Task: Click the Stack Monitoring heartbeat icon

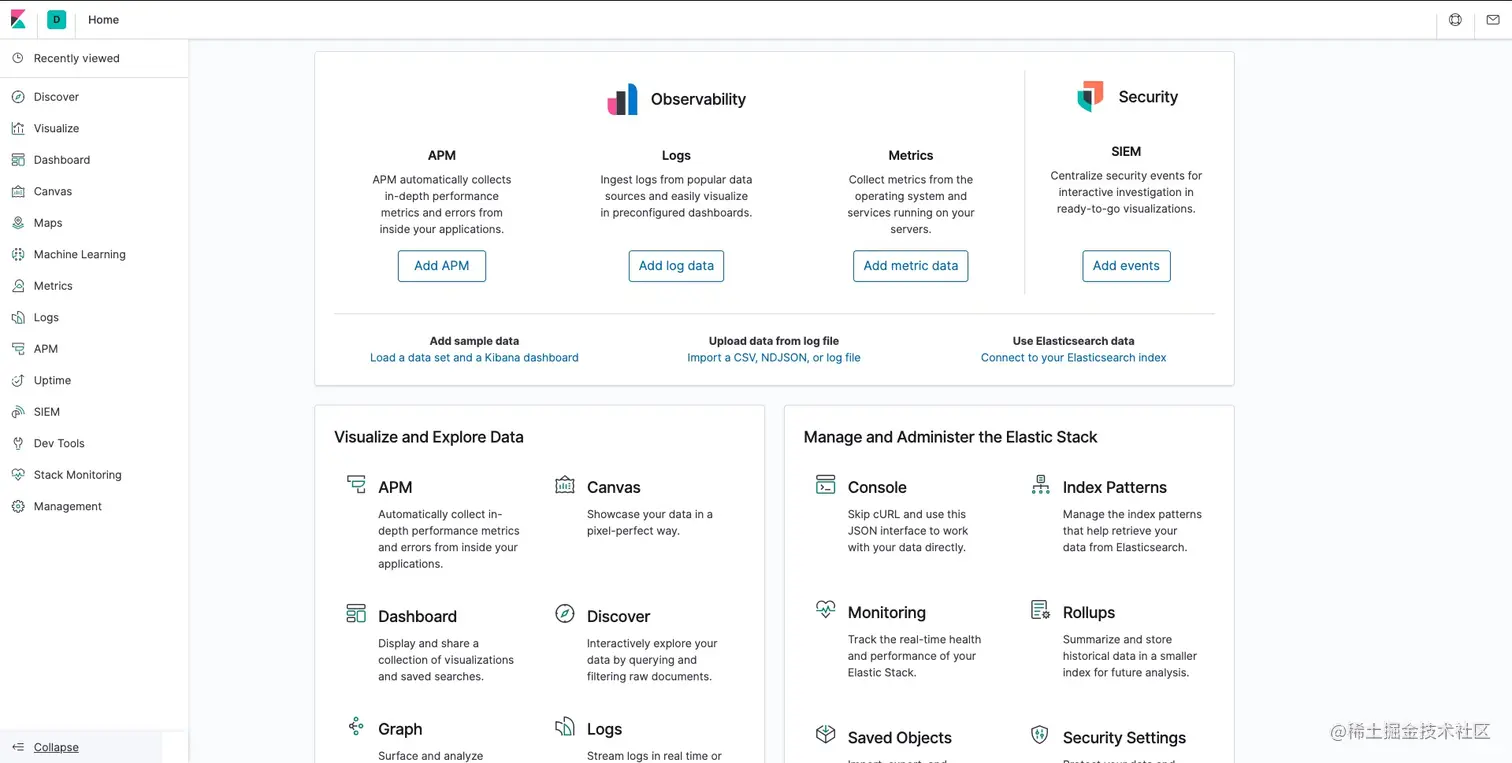Action: click(x=18, y=475)
